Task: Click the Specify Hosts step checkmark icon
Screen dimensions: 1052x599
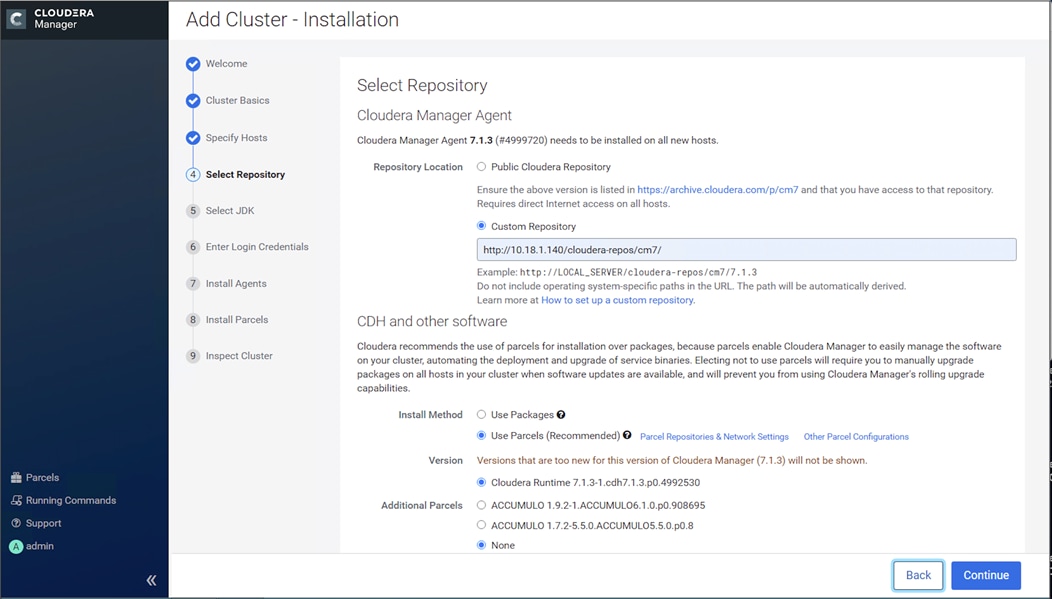Action: point(193,138)
